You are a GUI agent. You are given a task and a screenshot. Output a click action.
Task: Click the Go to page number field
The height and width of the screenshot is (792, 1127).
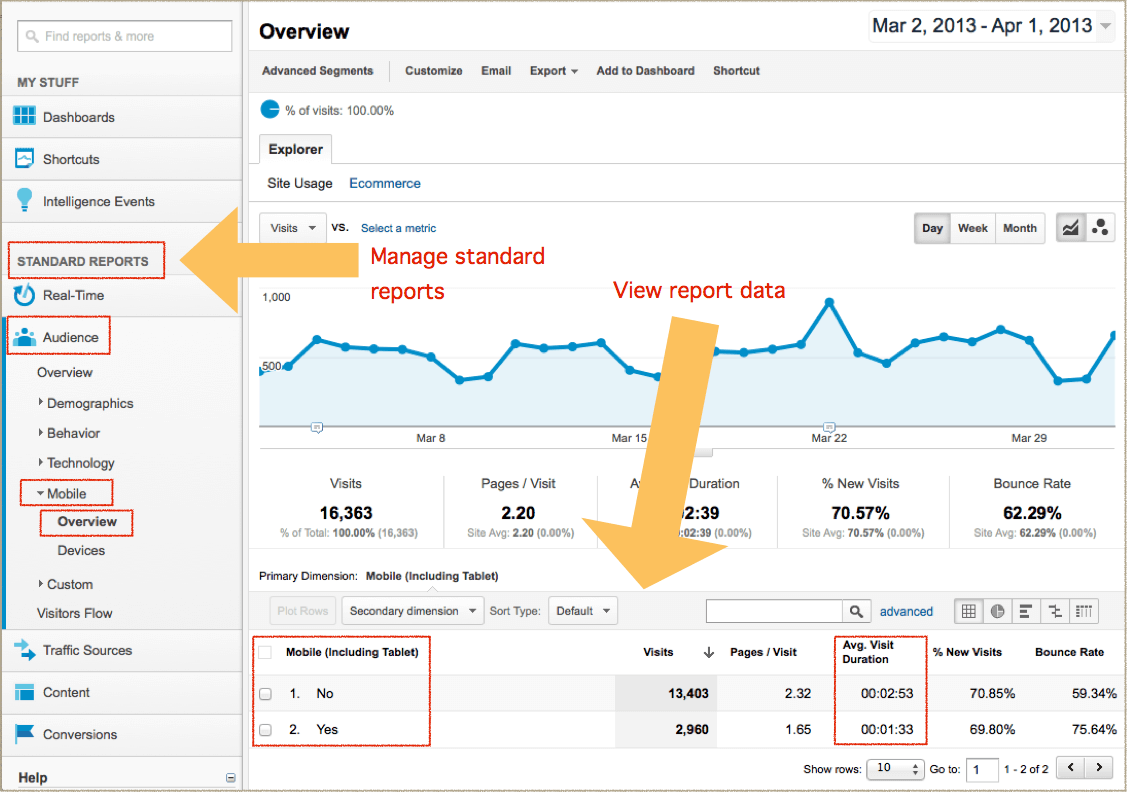(x=982, y=769)
